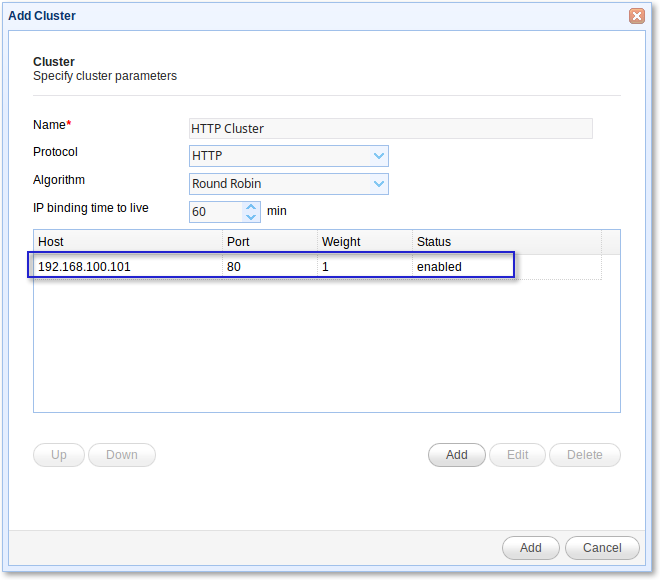Sort by Host column header
The width and height of the screenshot is (660, 580).
click(128, 242)
